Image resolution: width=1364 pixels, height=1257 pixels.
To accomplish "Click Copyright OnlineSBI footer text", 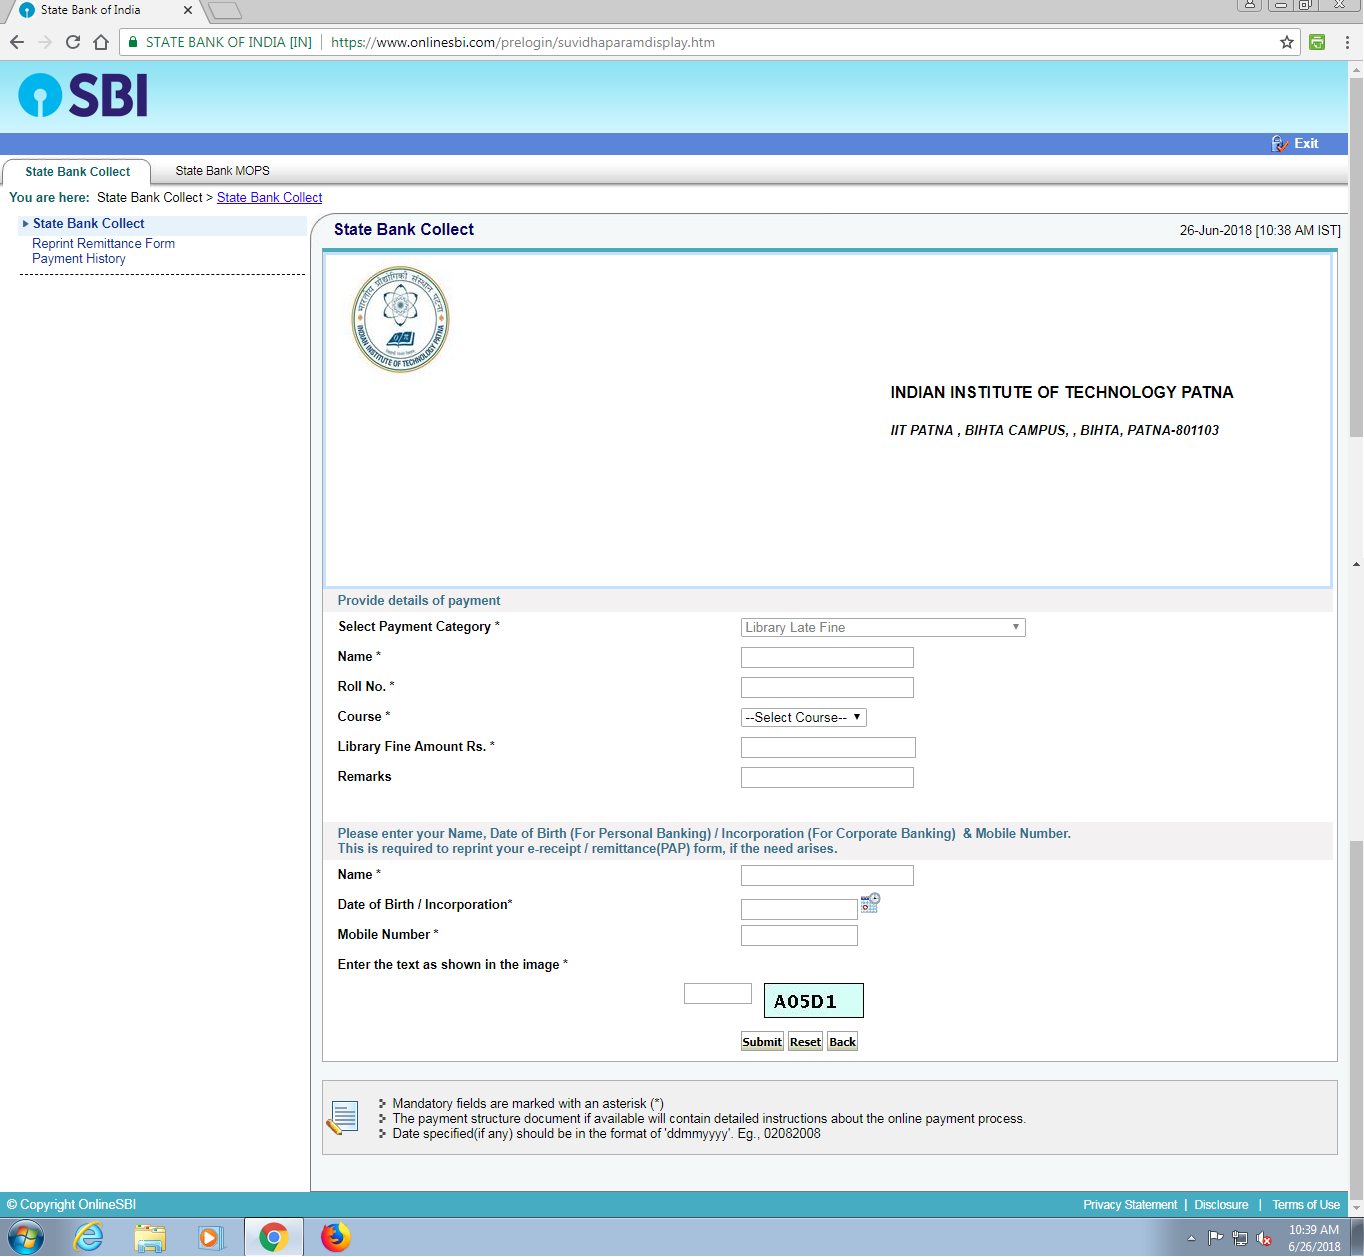I will point(71,1205).
